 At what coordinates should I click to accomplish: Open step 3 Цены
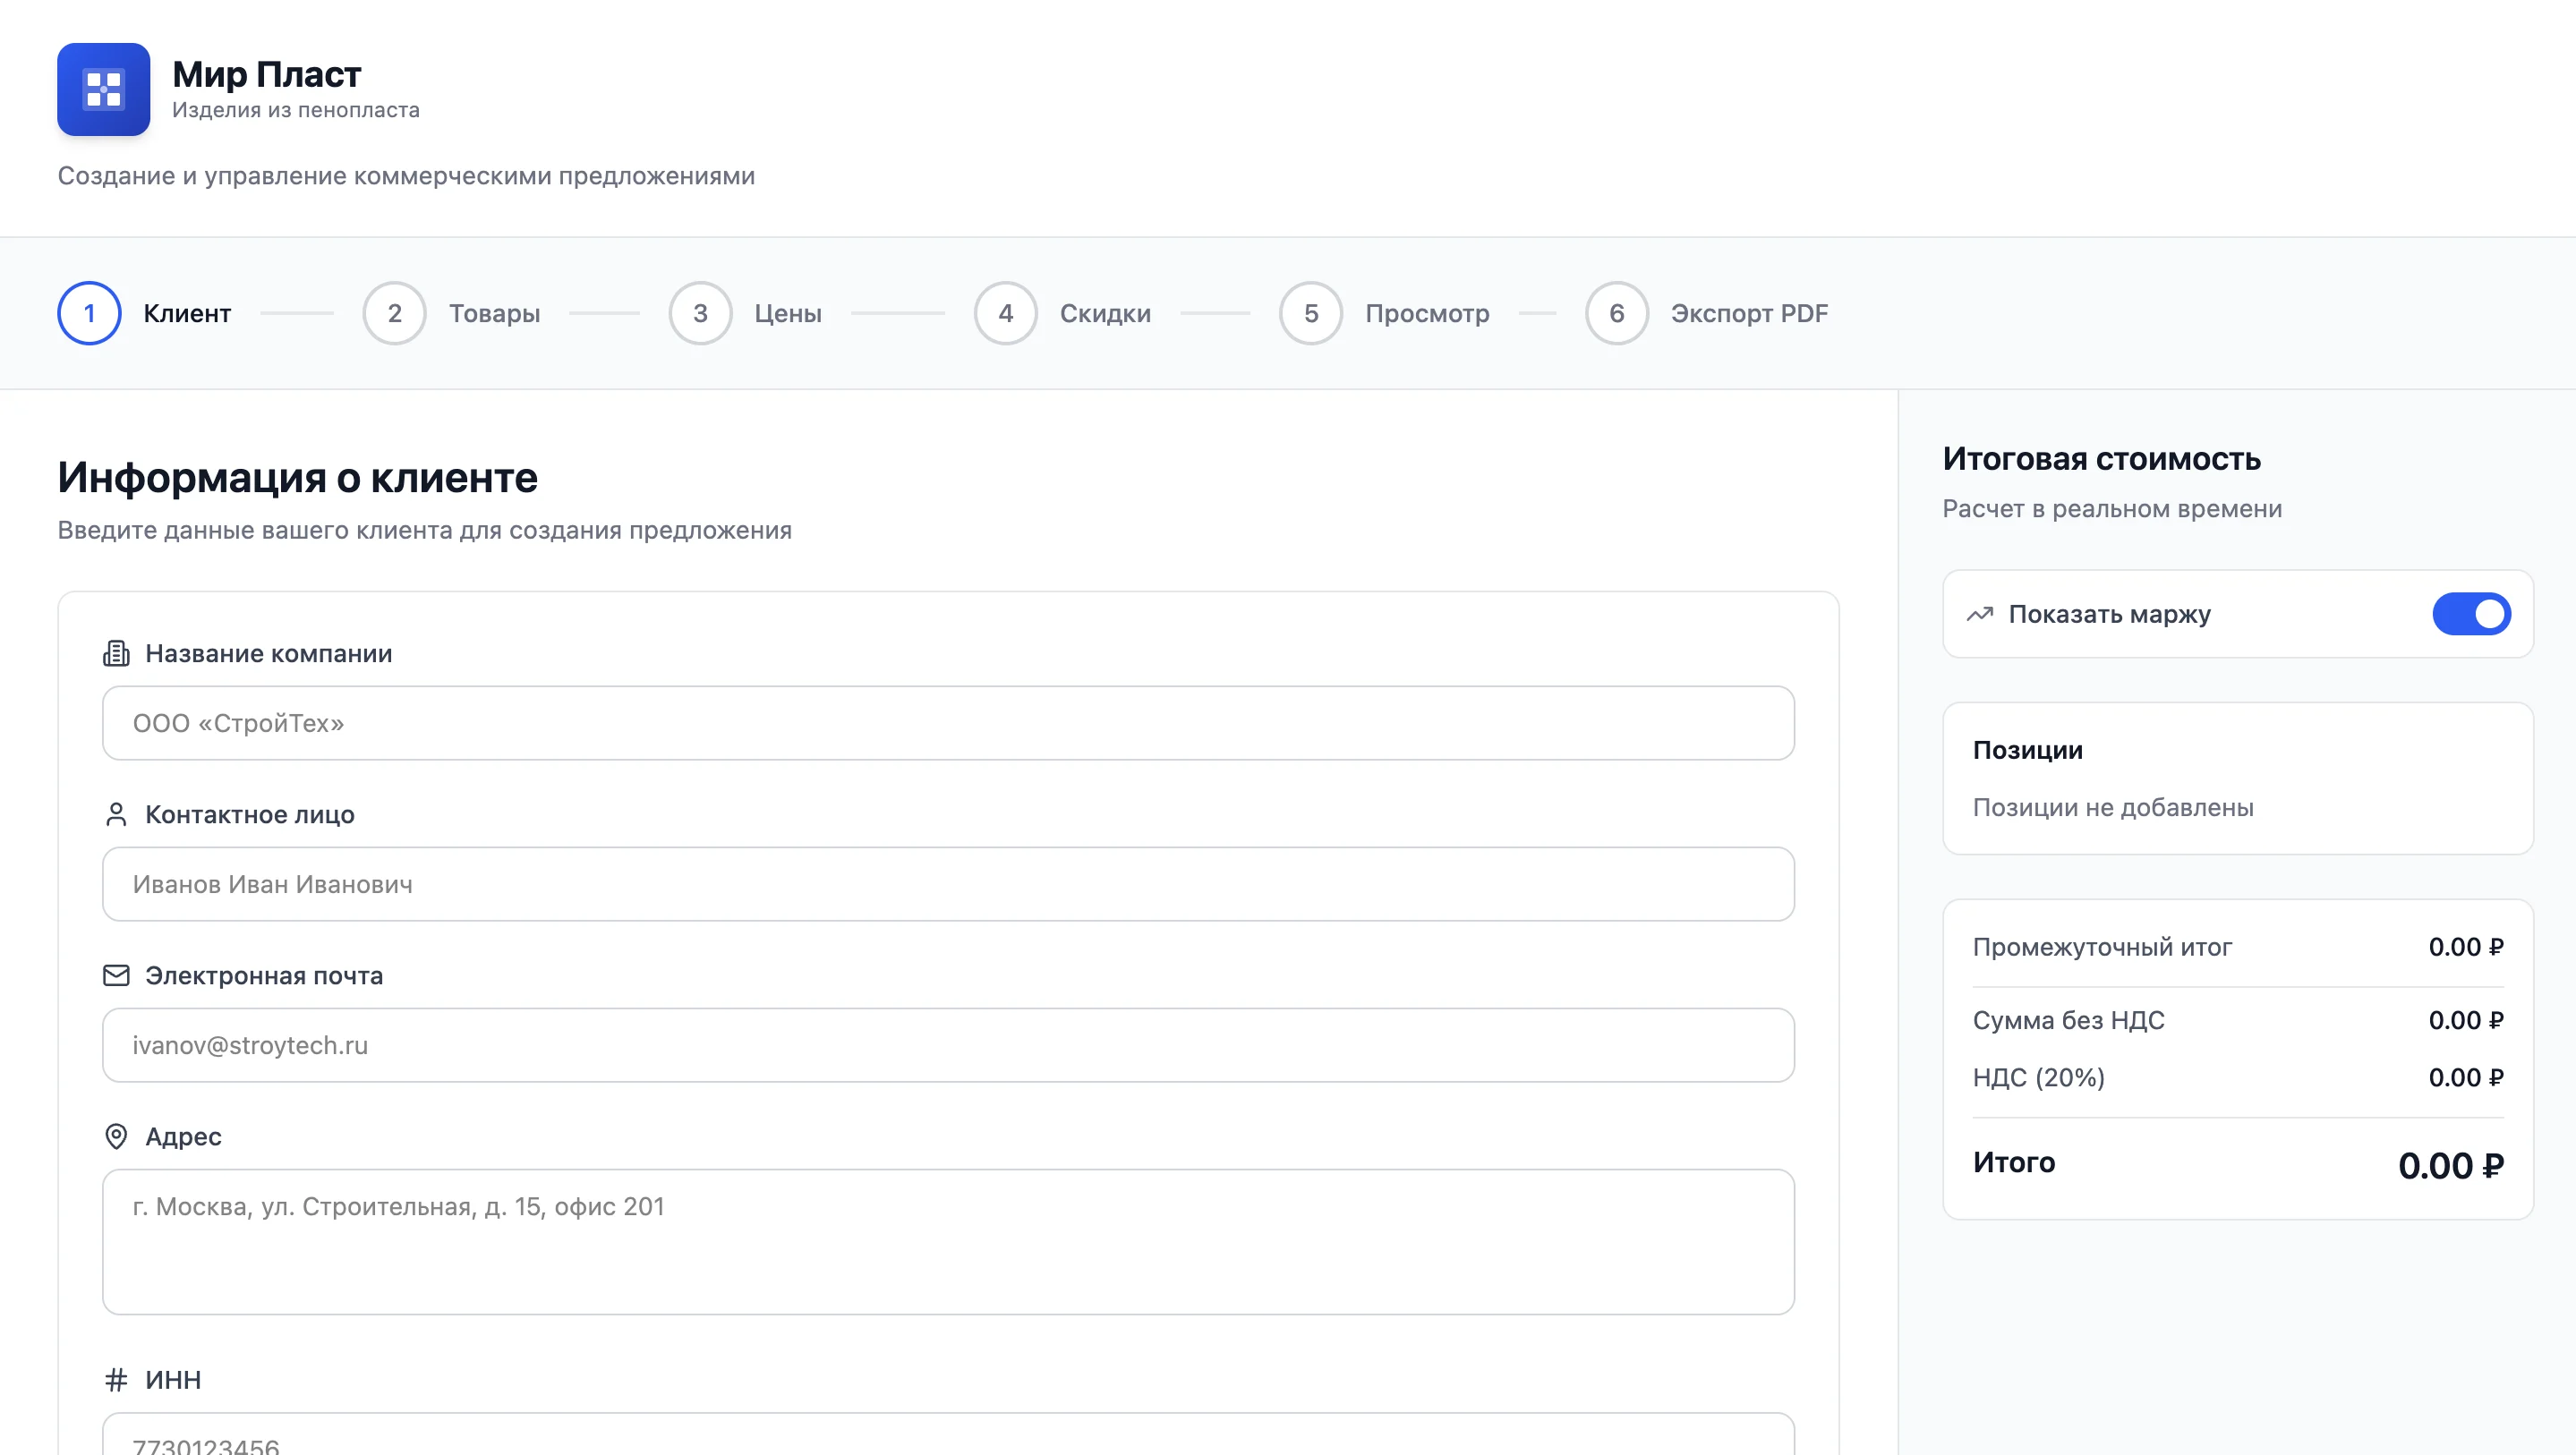(x=700, y=313)
